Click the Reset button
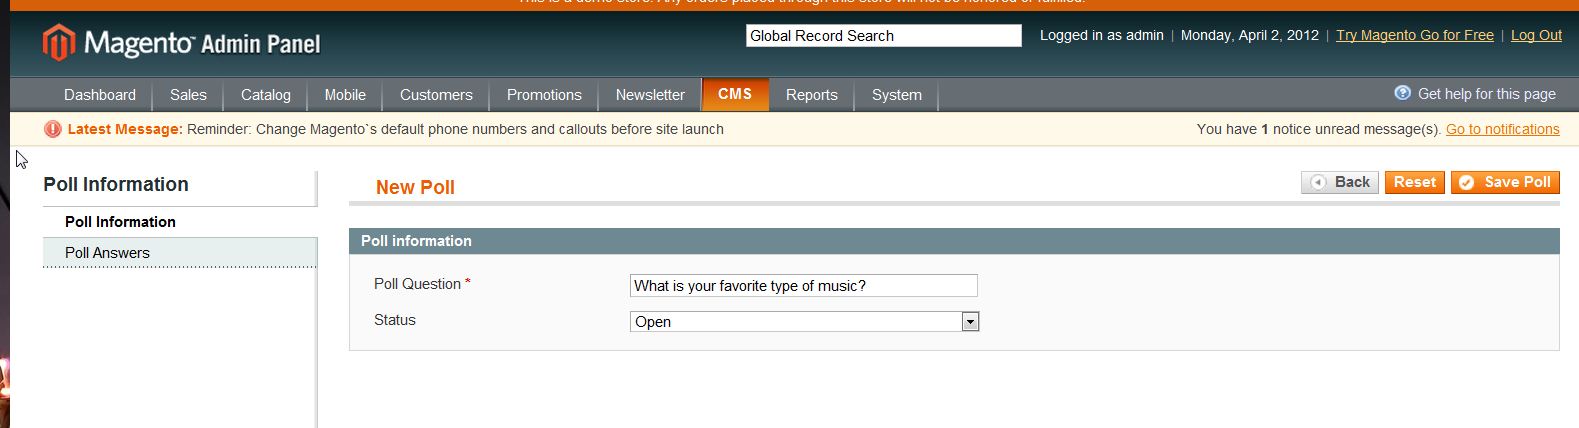Screen dimensions: 1579x428 (1414, 182)
